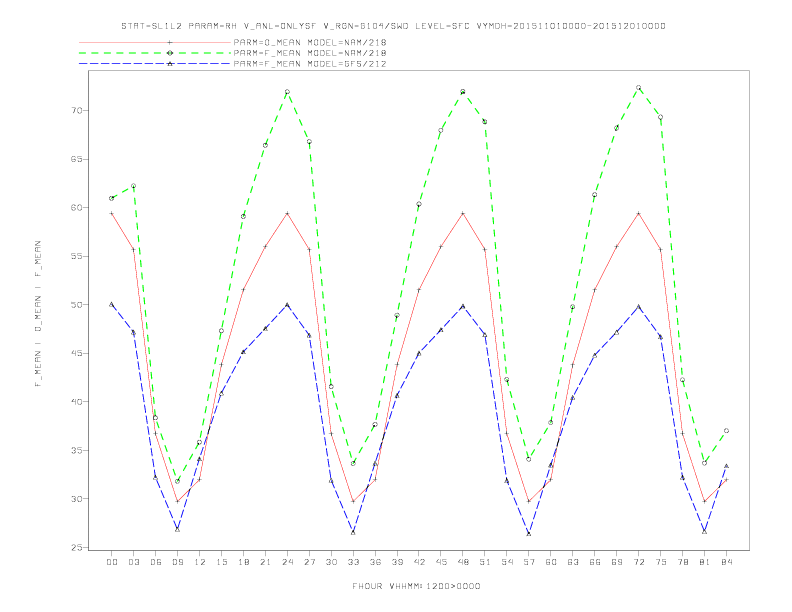Click the x-axis tick label 00

click(112, 562)
